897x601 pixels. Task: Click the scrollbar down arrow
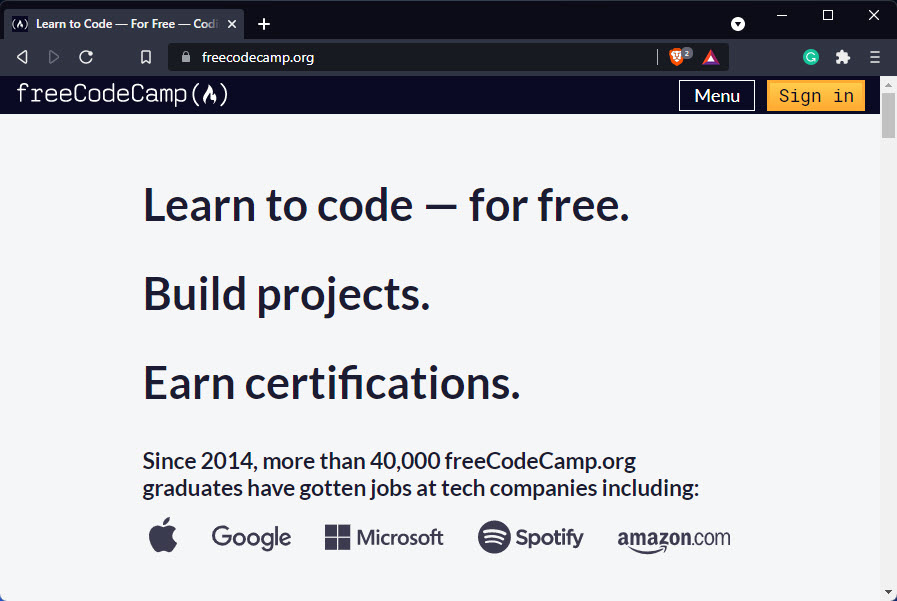tap(888, 593)
